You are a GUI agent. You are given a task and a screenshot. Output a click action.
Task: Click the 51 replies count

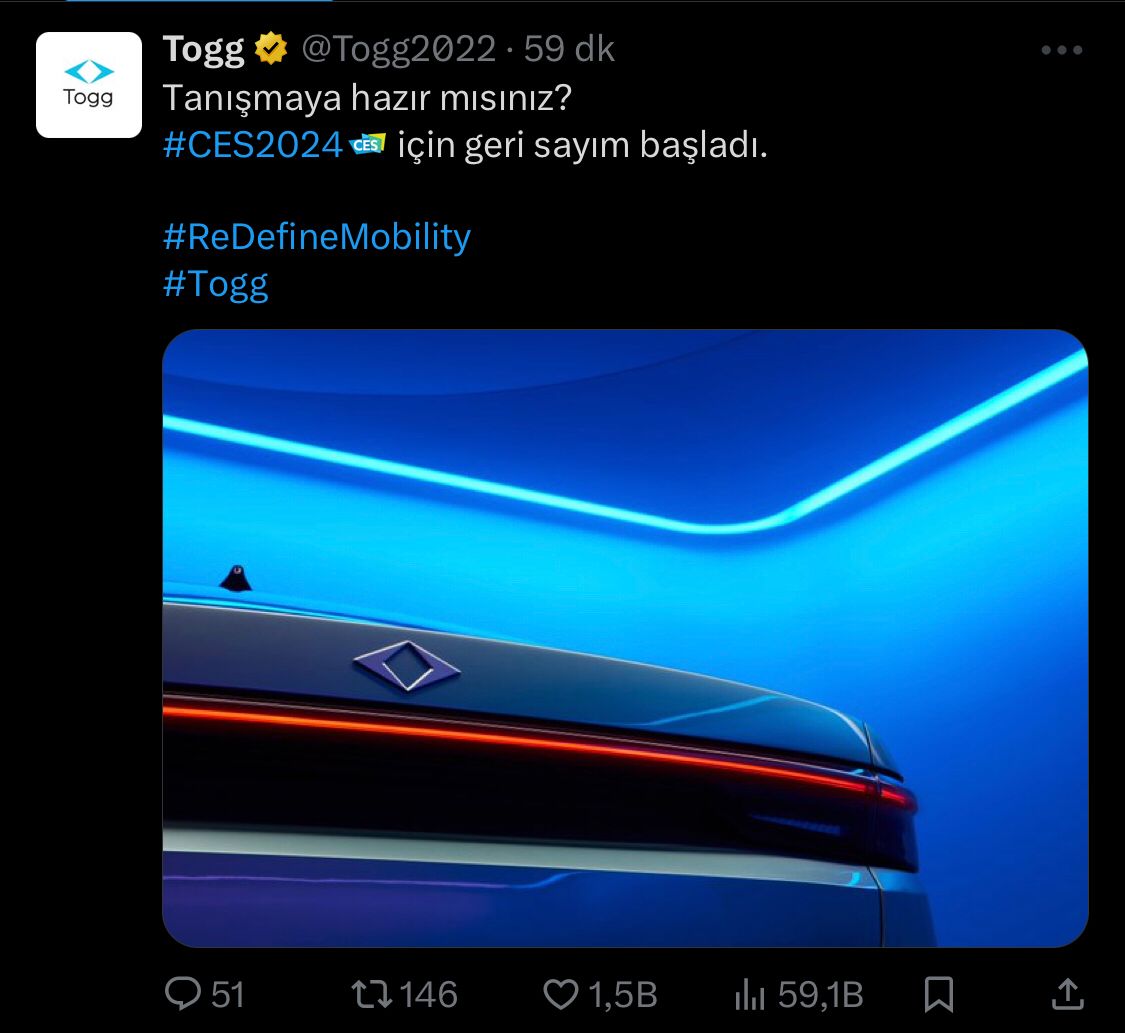228,995
